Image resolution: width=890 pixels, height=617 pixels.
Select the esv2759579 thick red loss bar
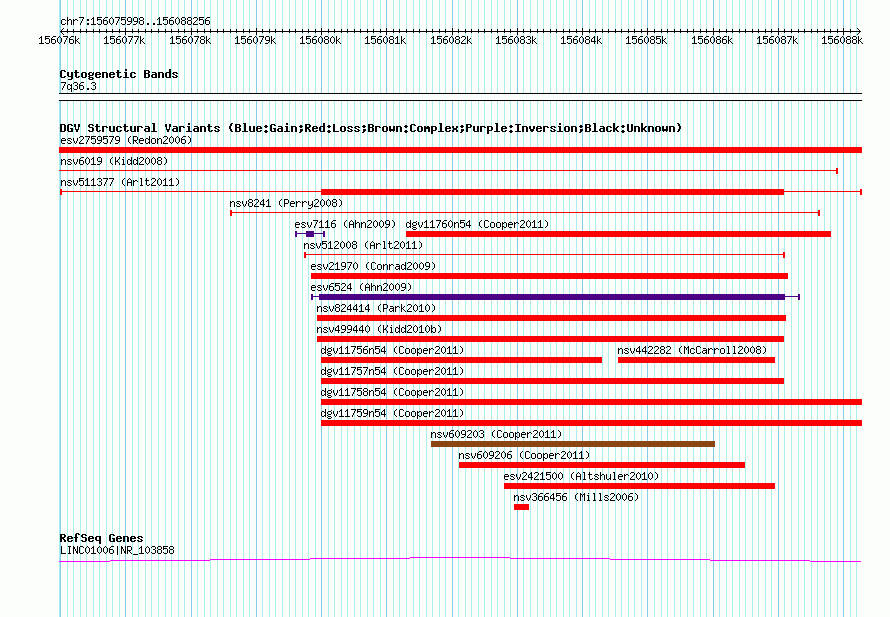[x=460, y=150]
